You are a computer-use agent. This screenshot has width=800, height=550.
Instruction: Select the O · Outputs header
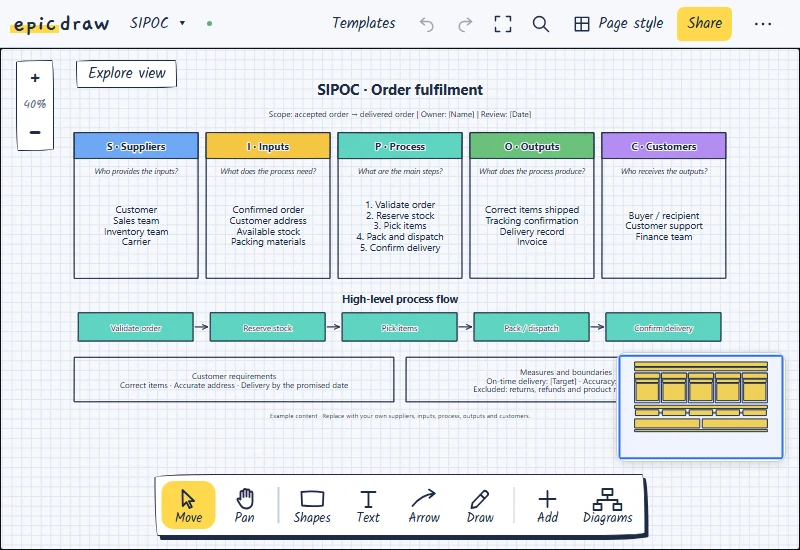532,146
